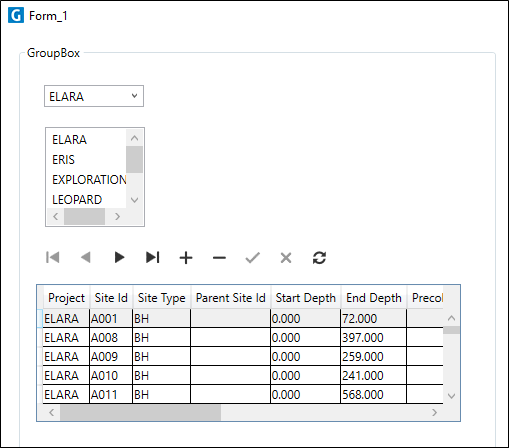Click list box horizontal scroll right arrow
Image resolution: width=509 pixels, height=448 pixels.
click(x=117, y=217)
